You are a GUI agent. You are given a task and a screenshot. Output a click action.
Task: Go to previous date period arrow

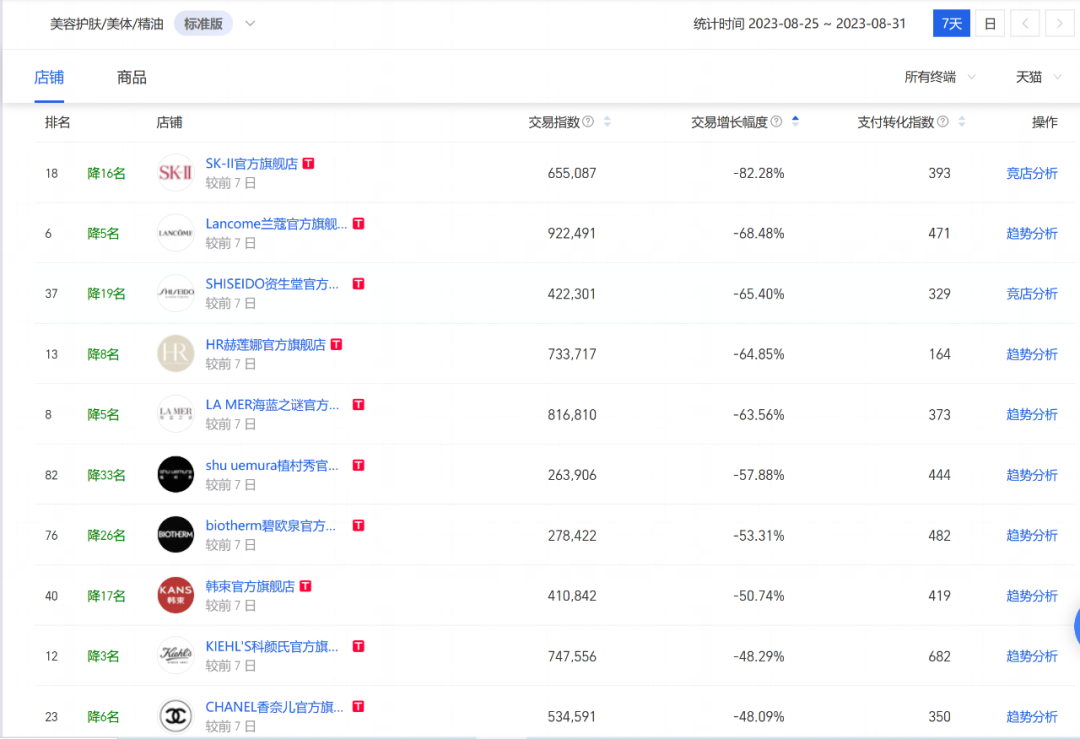[x=1025, y=23]
